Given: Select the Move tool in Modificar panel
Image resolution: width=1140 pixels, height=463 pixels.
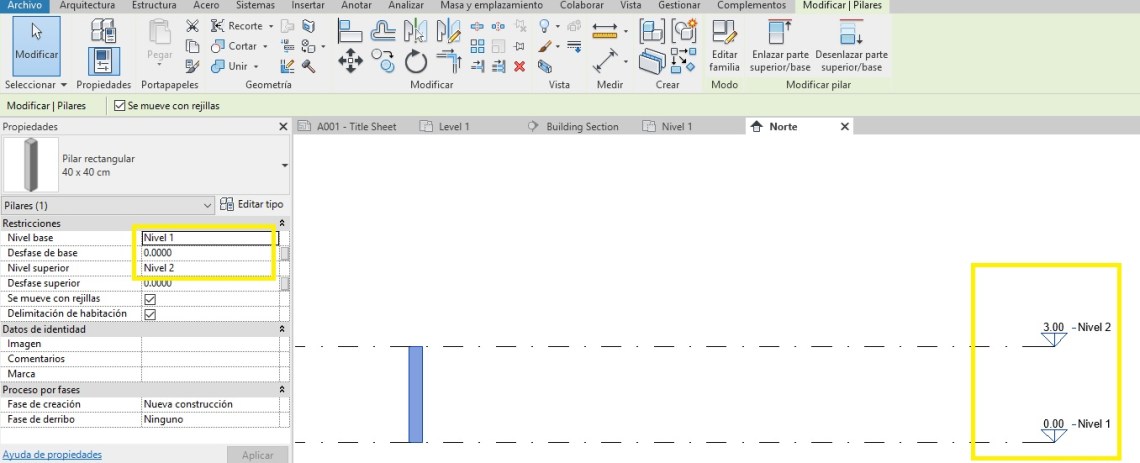Looking at the screenshot, I should click(x=350, y=62).
